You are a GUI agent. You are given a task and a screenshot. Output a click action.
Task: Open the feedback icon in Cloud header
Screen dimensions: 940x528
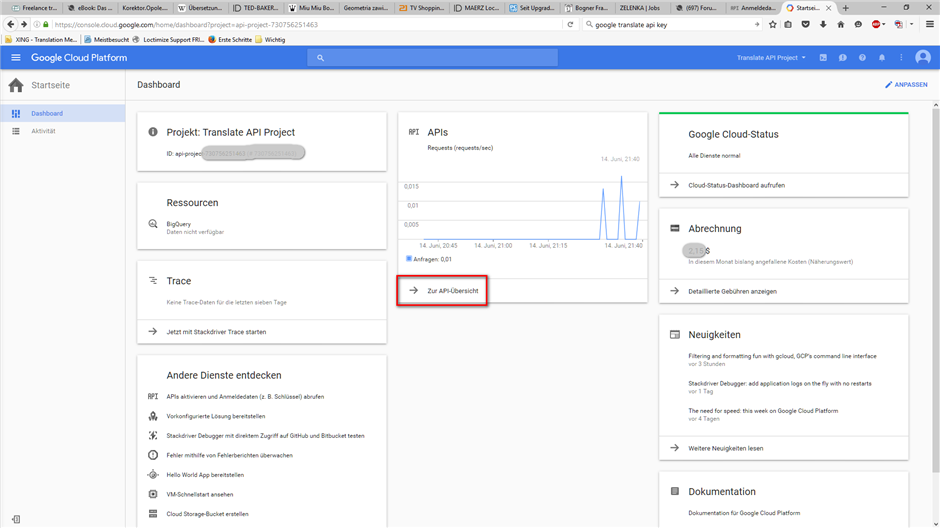843,58
